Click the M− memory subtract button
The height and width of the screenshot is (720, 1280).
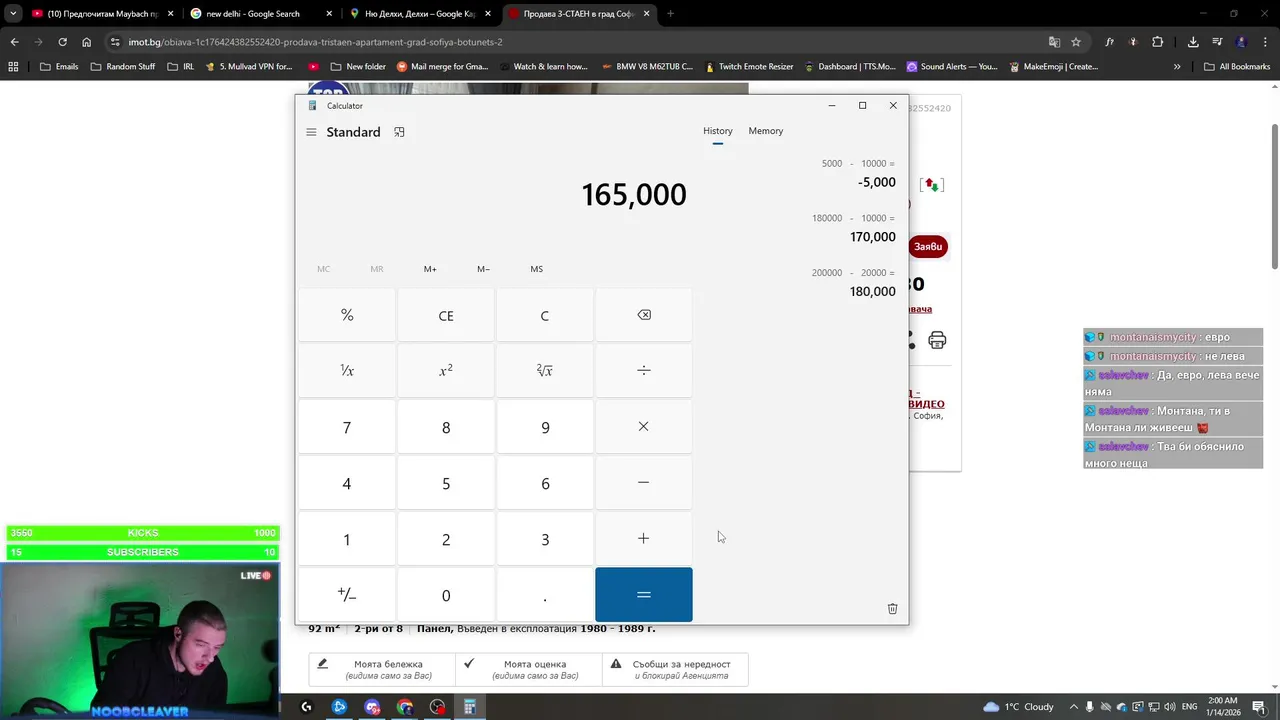[483, 269]
